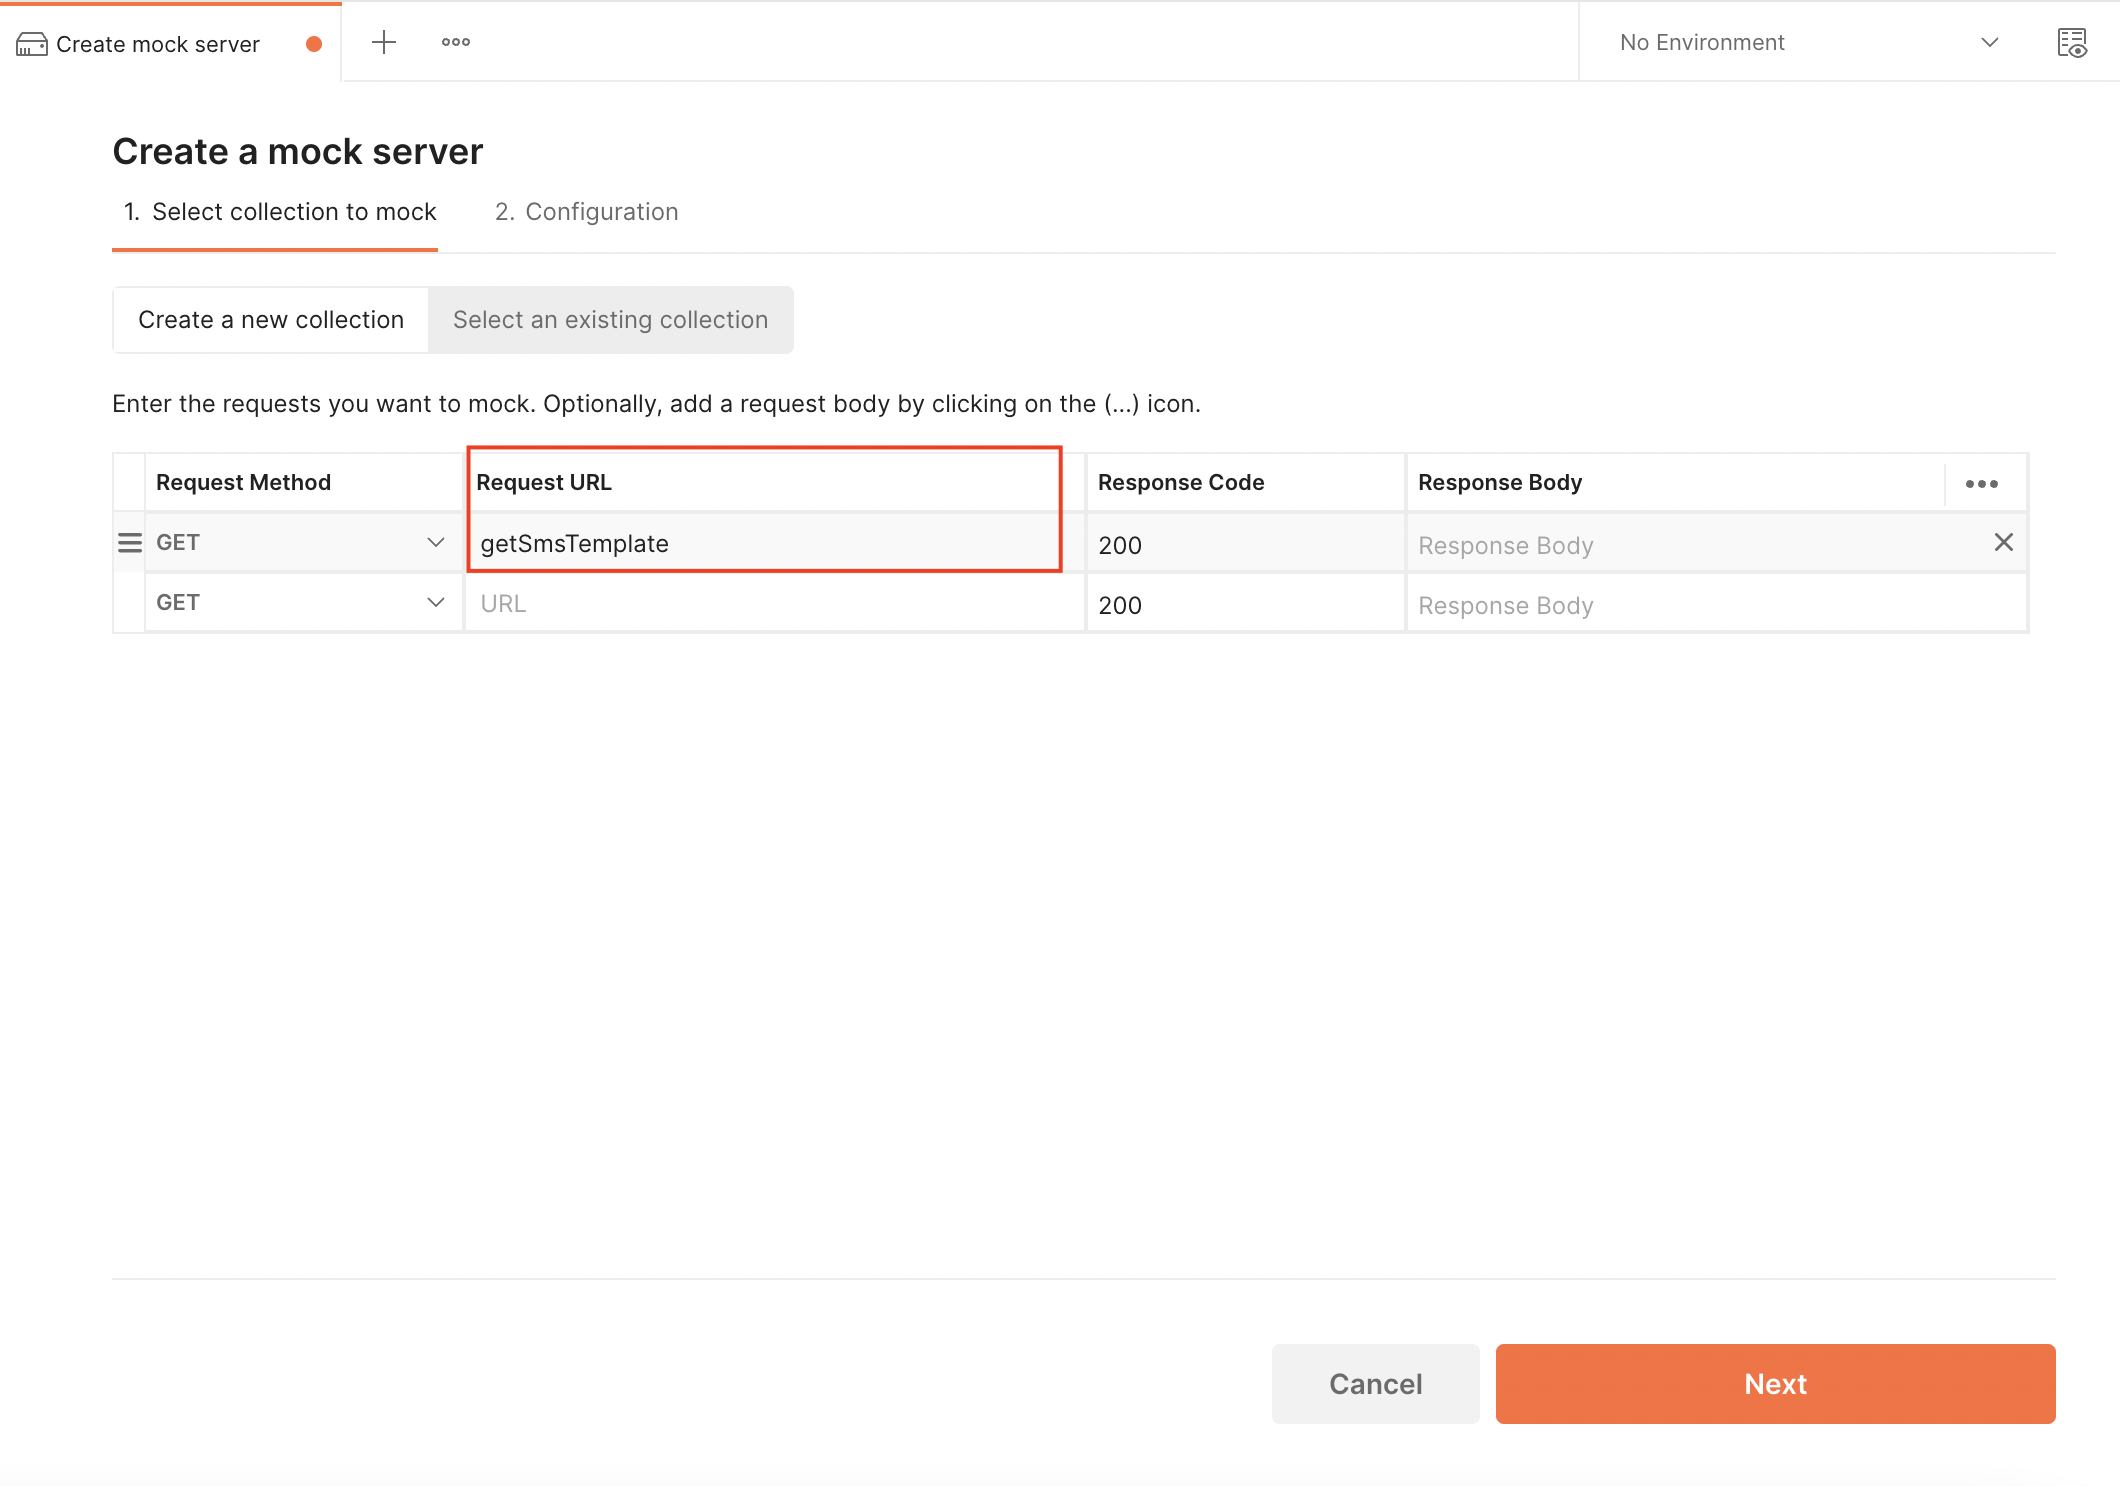Stay on Create a new collection tab
The width and height of the screenshot is (2120, 1486).
270,319
